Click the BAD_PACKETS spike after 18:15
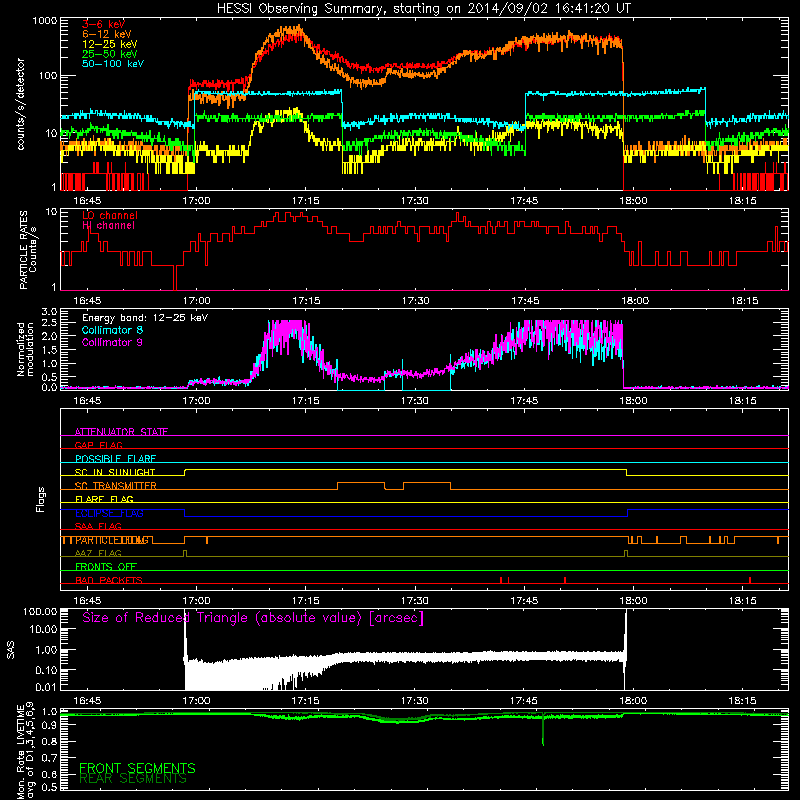Image resolution: width=800 pixels, height=800 pixels. click(749, 580)
